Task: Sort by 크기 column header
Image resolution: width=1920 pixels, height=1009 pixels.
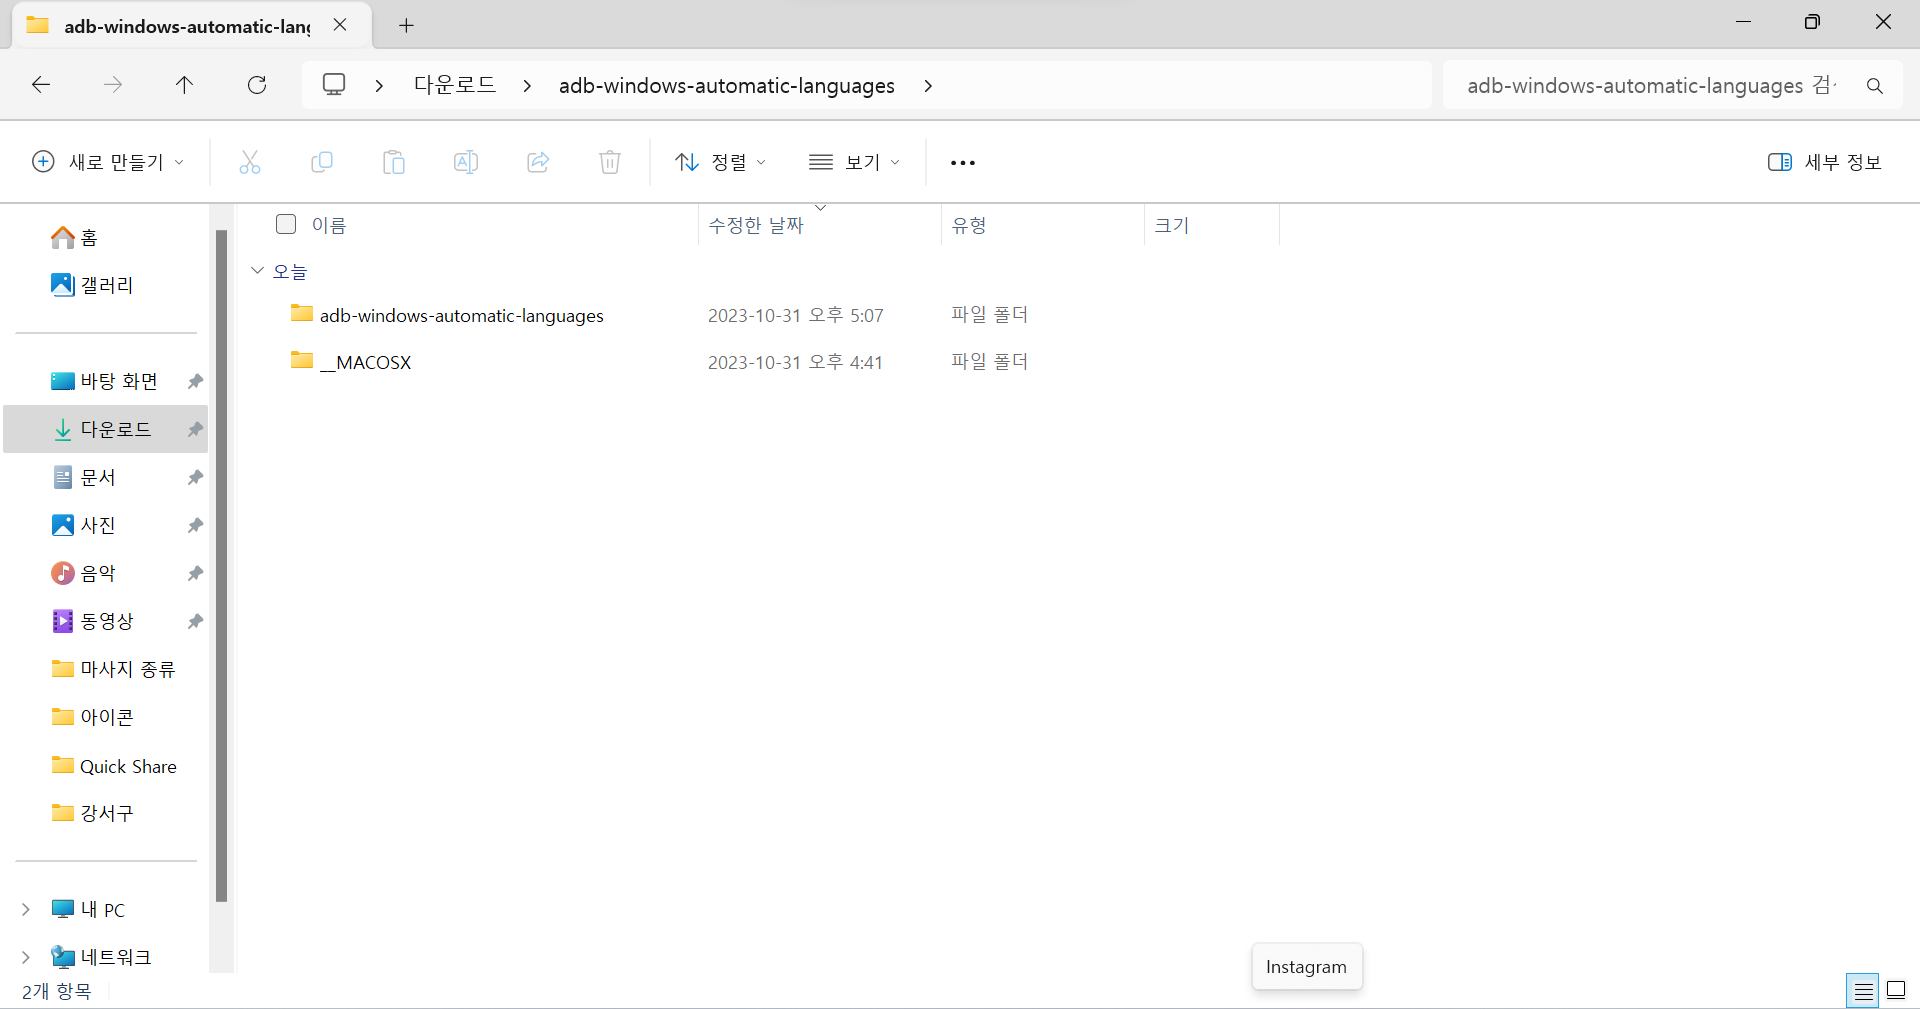Action: 1172,225
